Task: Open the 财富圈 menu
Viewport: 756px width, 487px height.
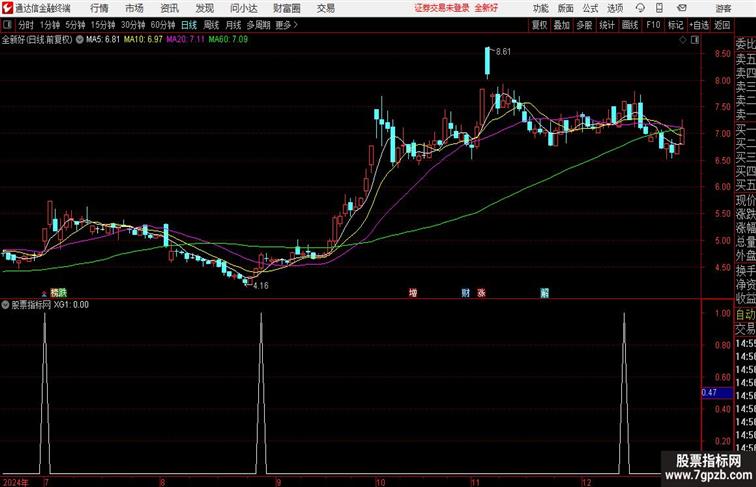Action: [286, 8]
